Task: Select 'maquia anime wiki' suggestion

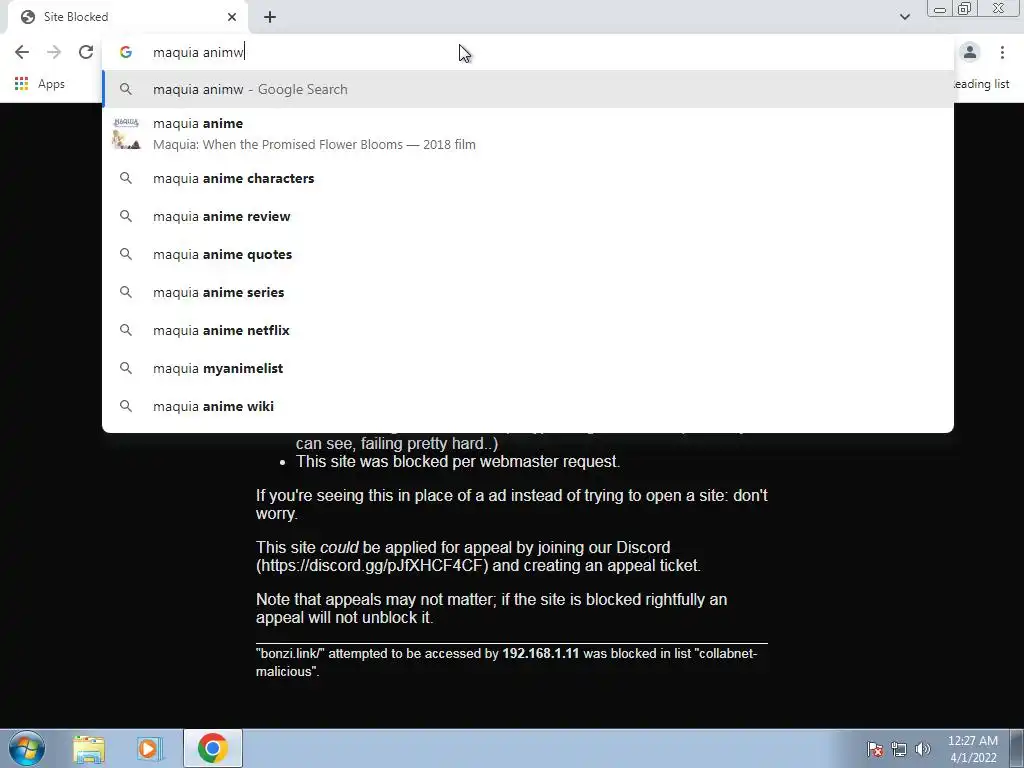Action: click(x=528, y=406)
